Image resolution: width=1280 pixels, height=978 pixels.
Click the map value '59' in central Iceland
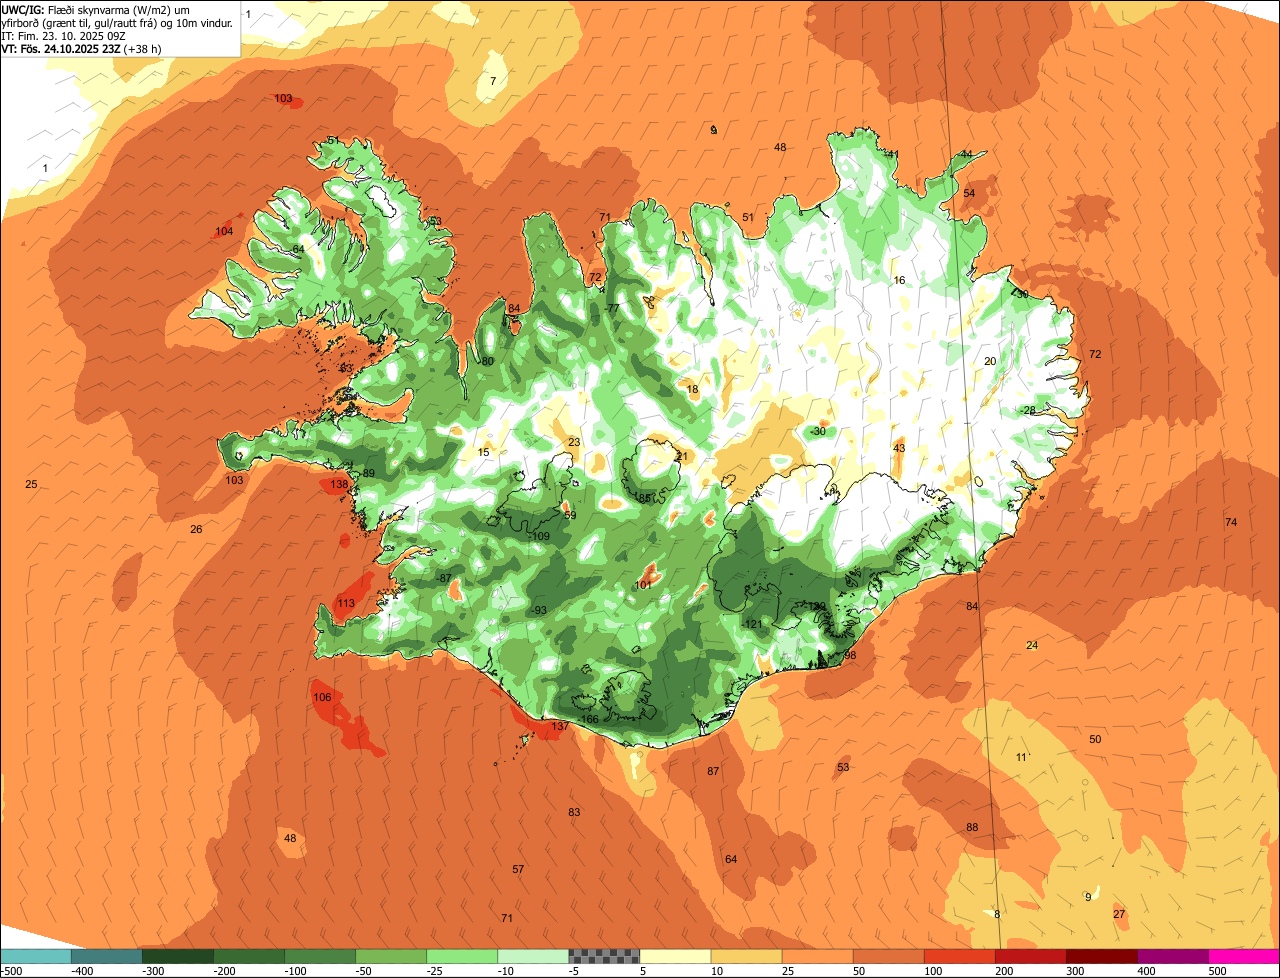(x=570, y=516)
